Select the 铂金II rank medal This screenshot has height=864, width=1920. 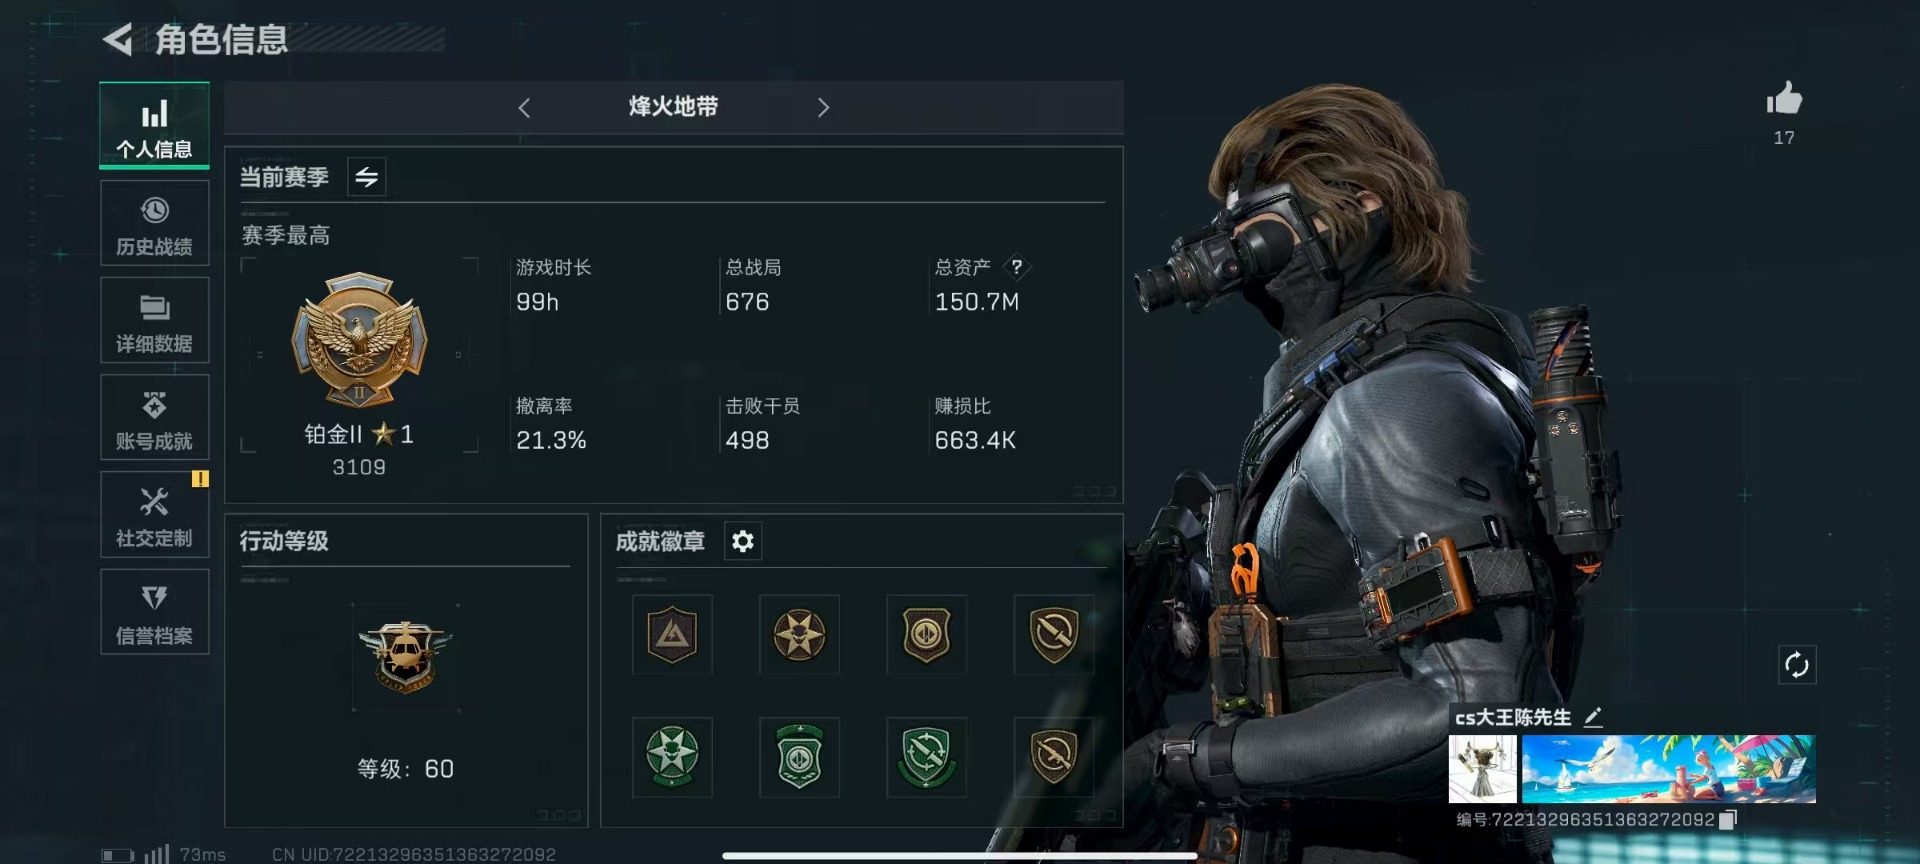(359, 340)
